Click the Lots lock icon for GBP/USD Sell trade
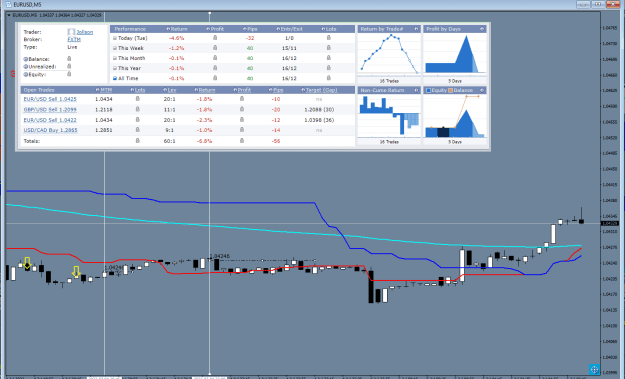The image size is (625, 379). pos(138,109)
